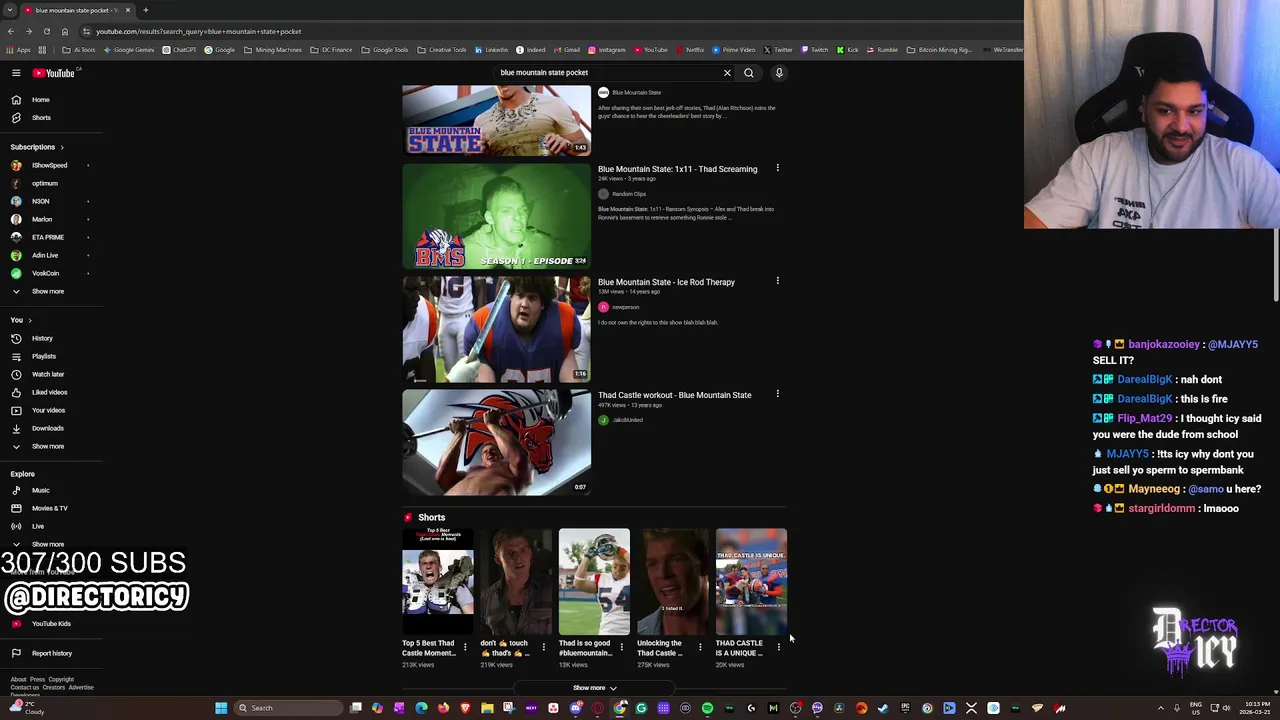The width and height of the screenshot is (1280, 720).
Task: Open the YouTube hamburger guide menu
Action: 16,73
